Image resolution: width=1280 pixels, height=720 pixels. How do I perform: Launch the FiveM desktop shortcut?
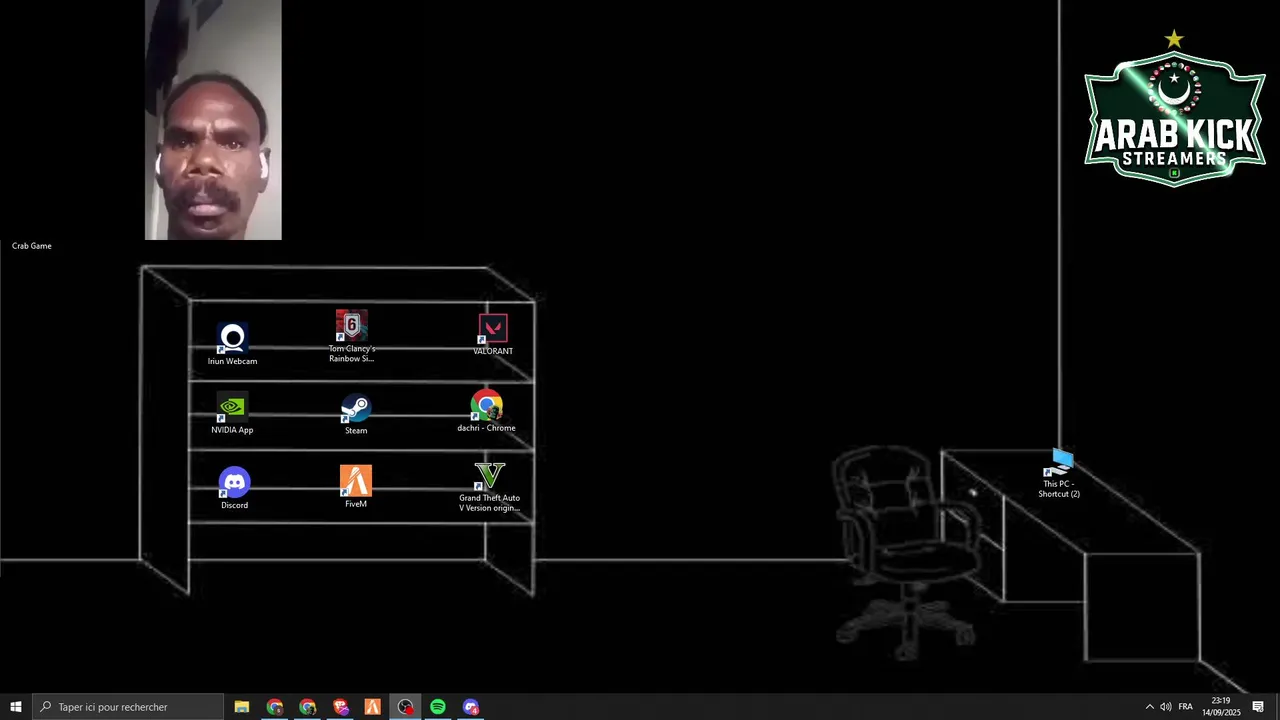(x=356, y=487)
